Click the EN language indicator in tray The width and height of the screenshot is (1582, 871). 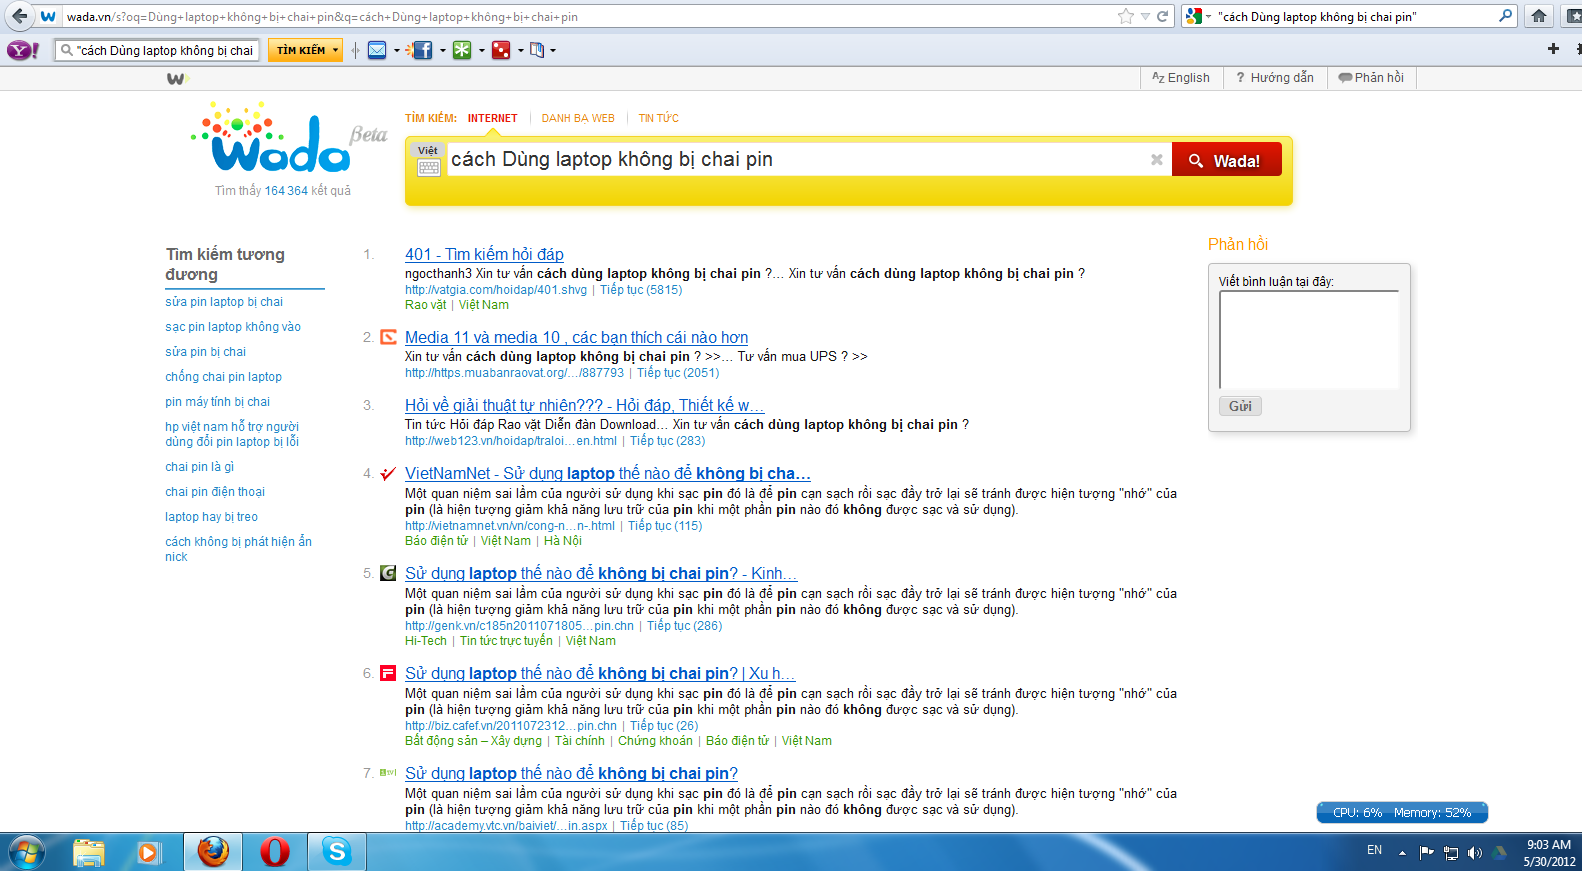[1375, 850]
